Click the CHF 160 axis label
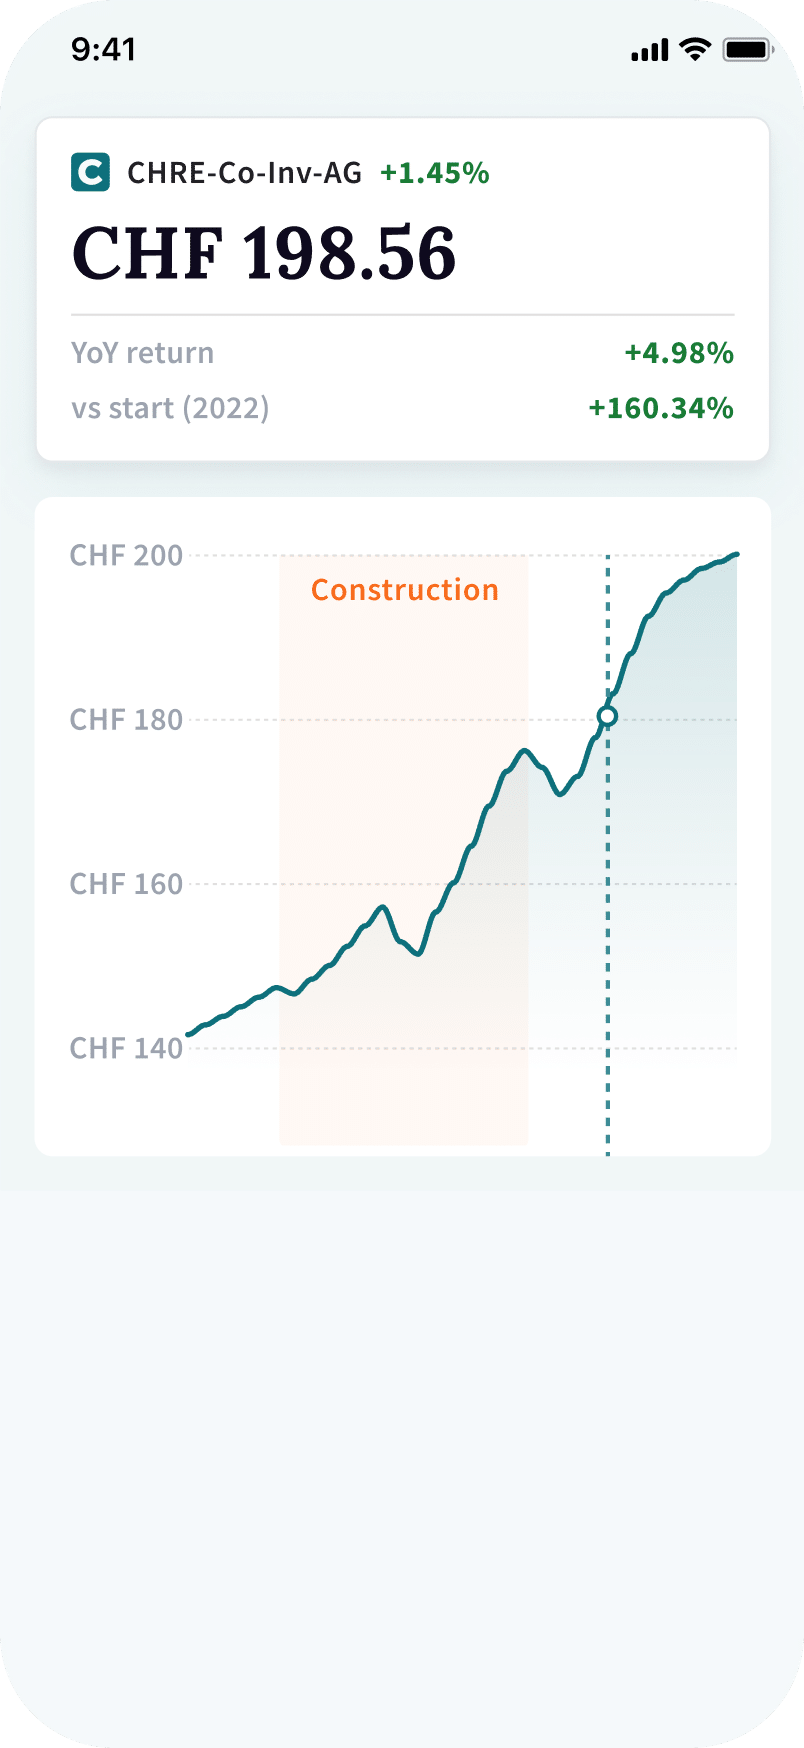This screenshot has height=1748, width=804. point(126,884)
